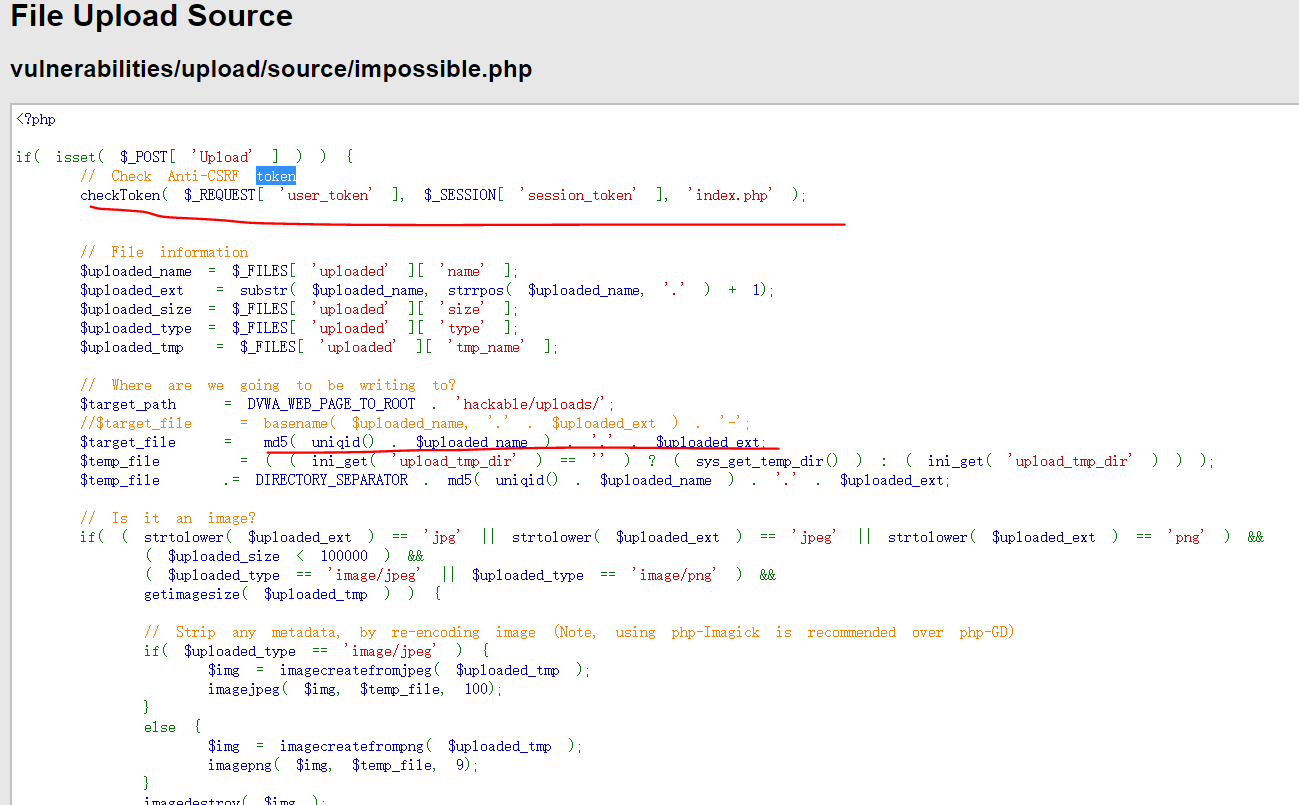Click the '$uploaded_size' variable being assigned
The height and width of the screenshot is (805, 1299).
coord(136,309)
